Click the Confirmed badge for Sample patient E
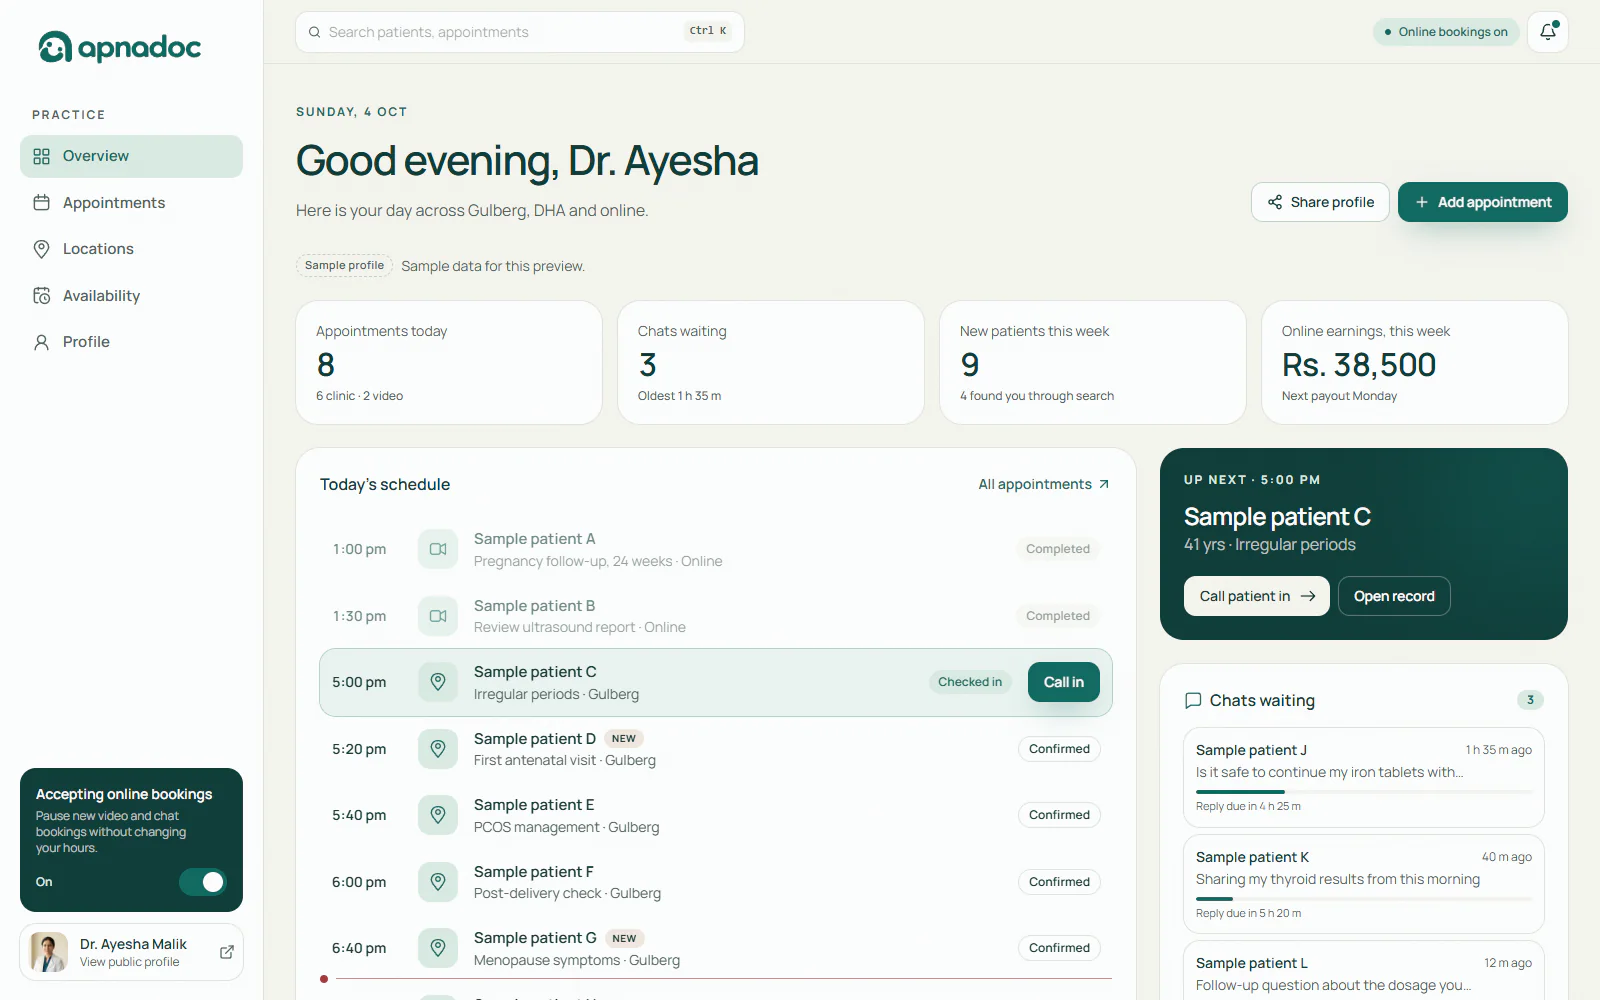The width and height of the screenshot is (1600, 1000). click(1059, 815)
